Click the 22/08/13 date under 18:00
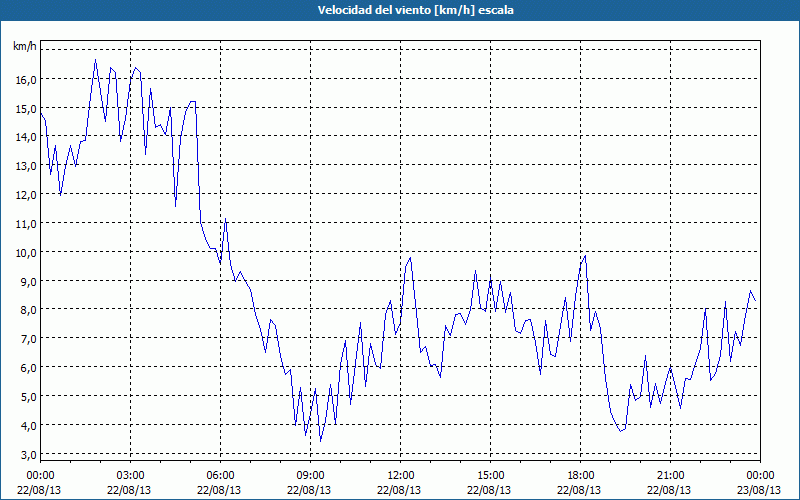The width and height of the screenshot is (800, 500). click(x=579, y=490)
